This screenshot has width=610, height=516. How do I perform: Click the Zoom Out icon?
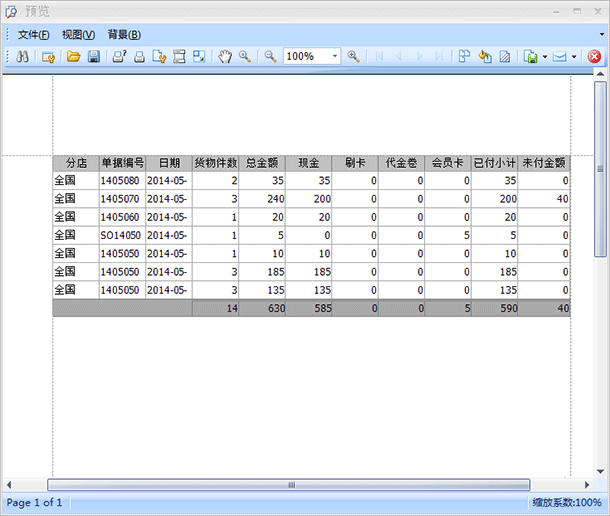[x=270, y=57]
